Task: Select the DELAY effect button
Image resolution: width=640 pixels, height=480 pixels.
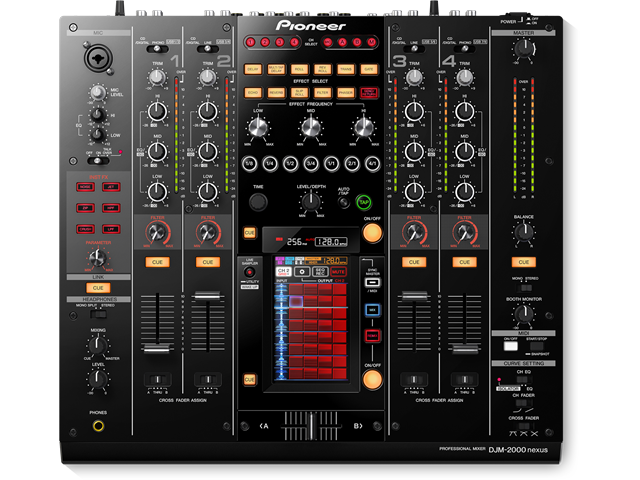Action: pyautogui.click(x=252, y=69)
